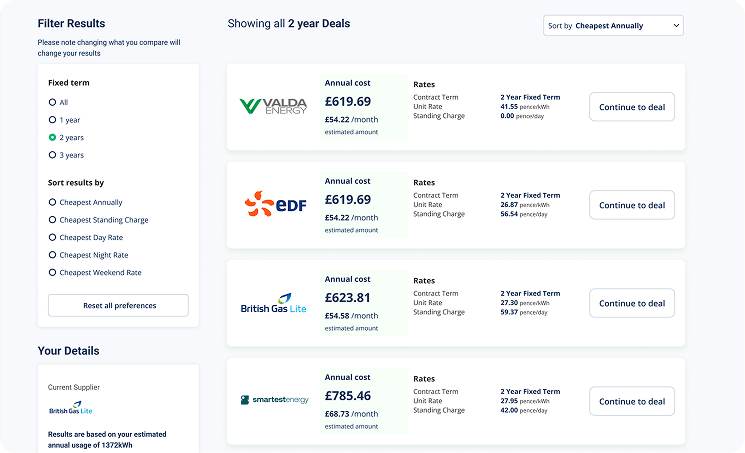Click the £54.58 /month estimate
The width and height of the screenshot is (745, 453).
click(x=352, y=316)
